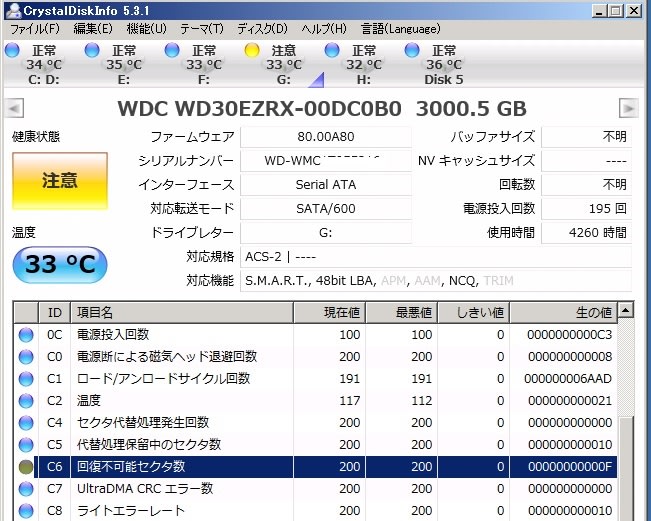Select the Disk 5 status orb
Image resolution: width=651 pixels, height=521 pixels.
click(412, 50)
